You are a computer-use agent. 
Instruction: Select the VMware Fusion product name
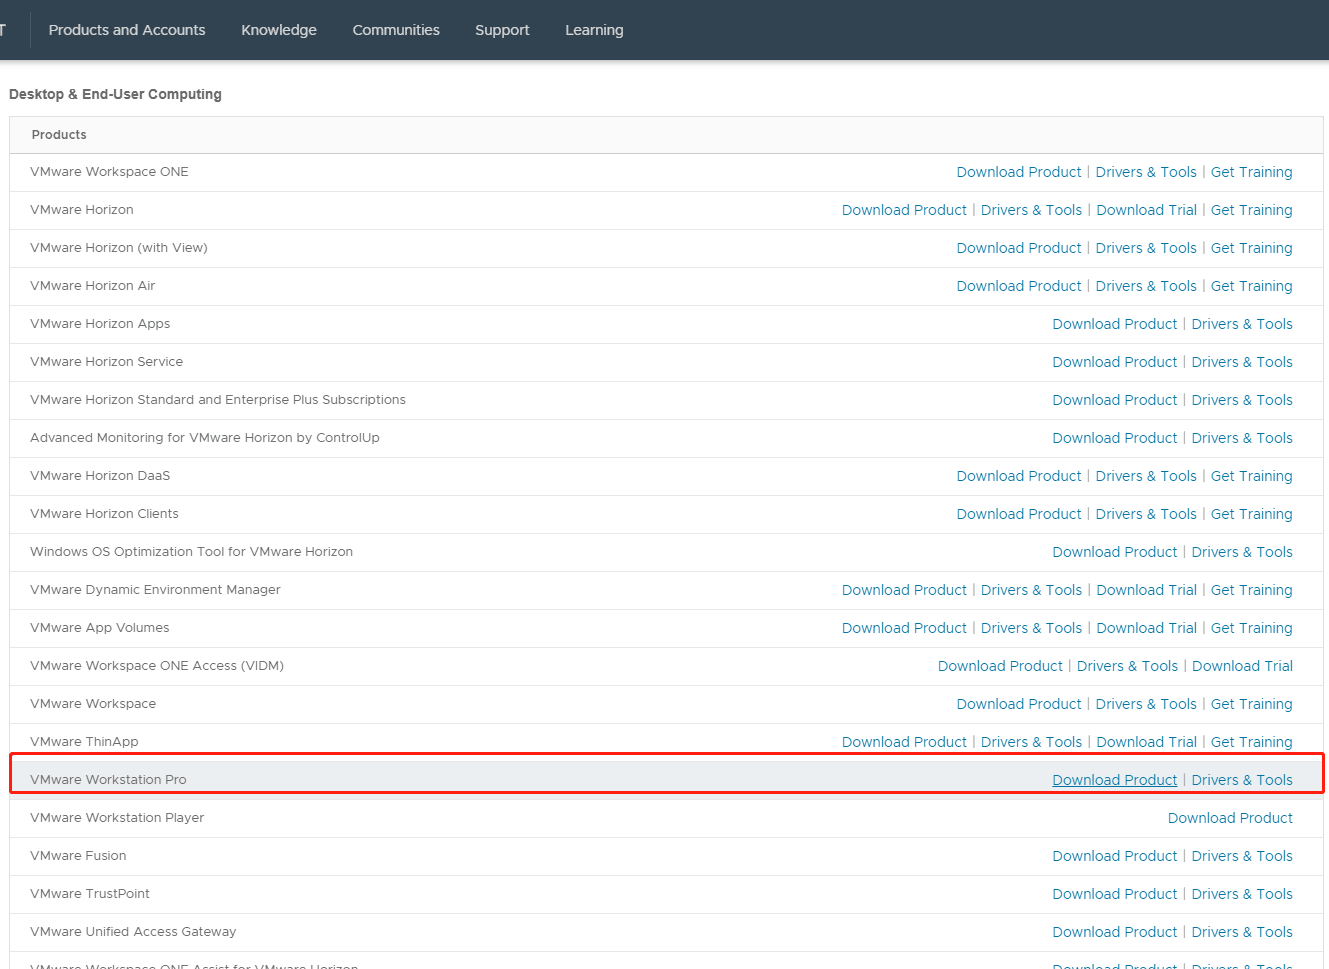pos(78,856)
